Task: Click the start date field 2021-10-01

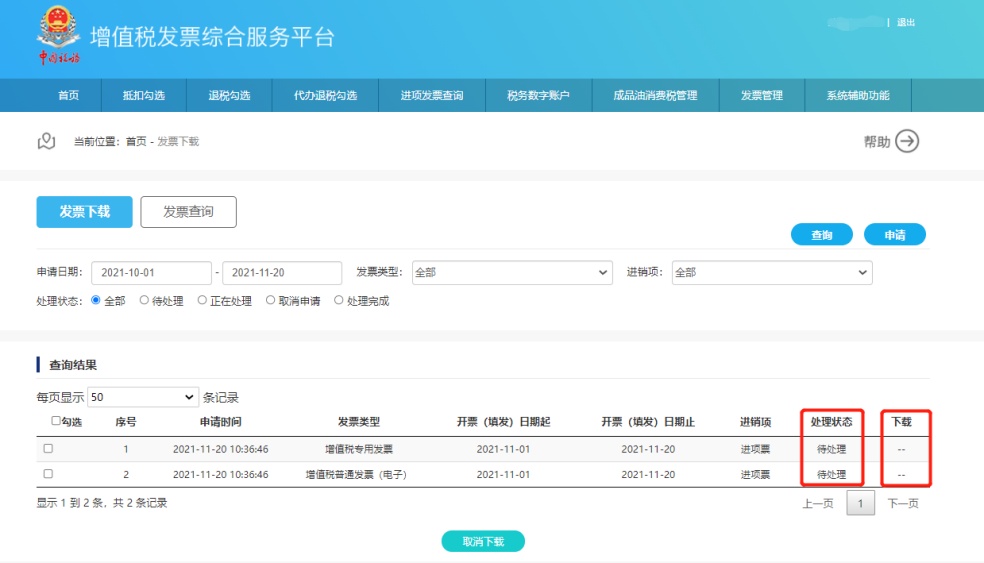Action: [x=151, y=272]
